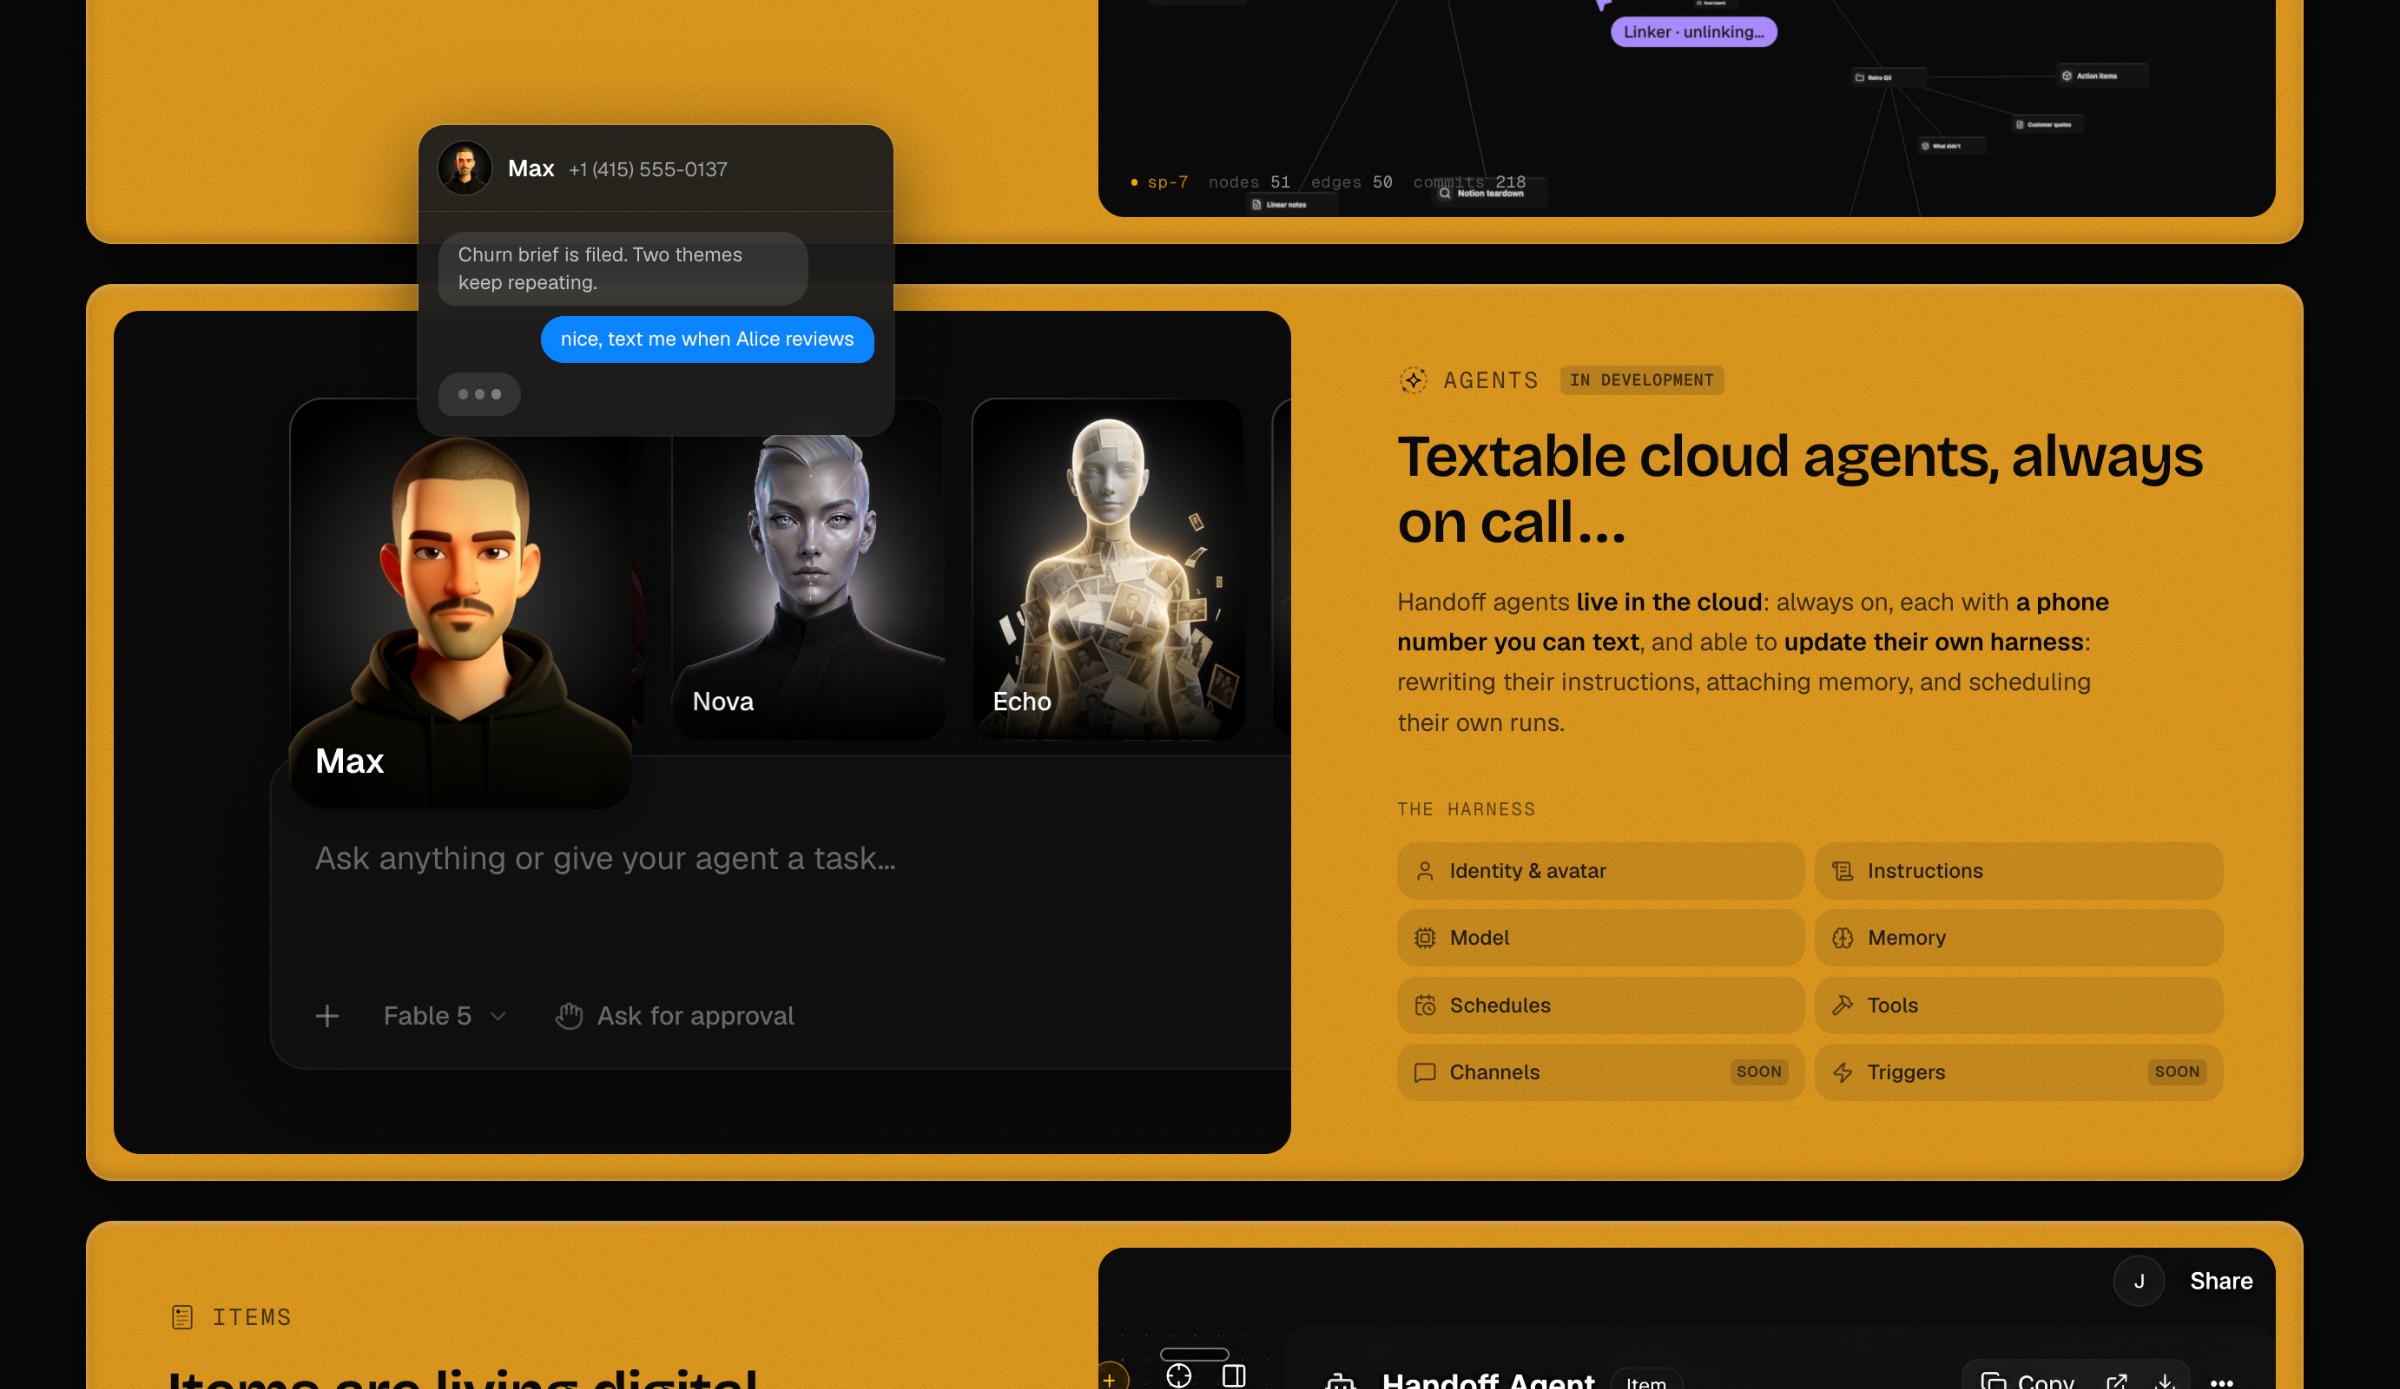The width and height of the screenshot is (2400, 1389).
Task: Click the download icon
Action: [x=2165, y=1381]
